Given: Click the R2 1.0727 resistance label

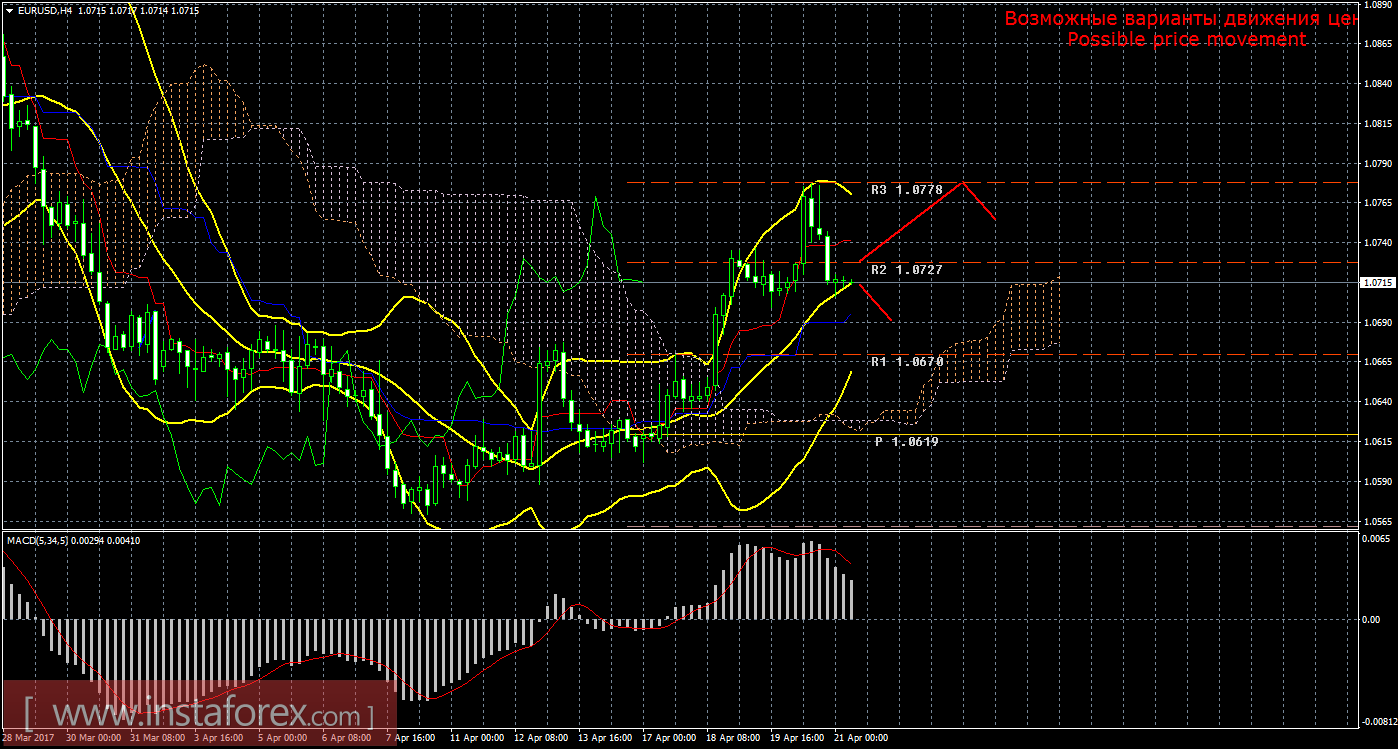Looking at the screenshot, I should point(906,270).
